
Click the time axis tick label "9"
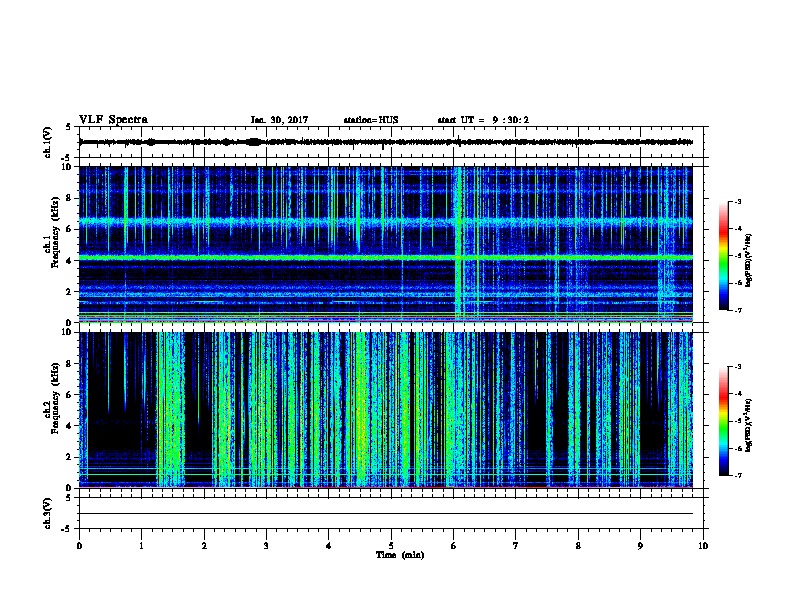[x=640, y=546]
